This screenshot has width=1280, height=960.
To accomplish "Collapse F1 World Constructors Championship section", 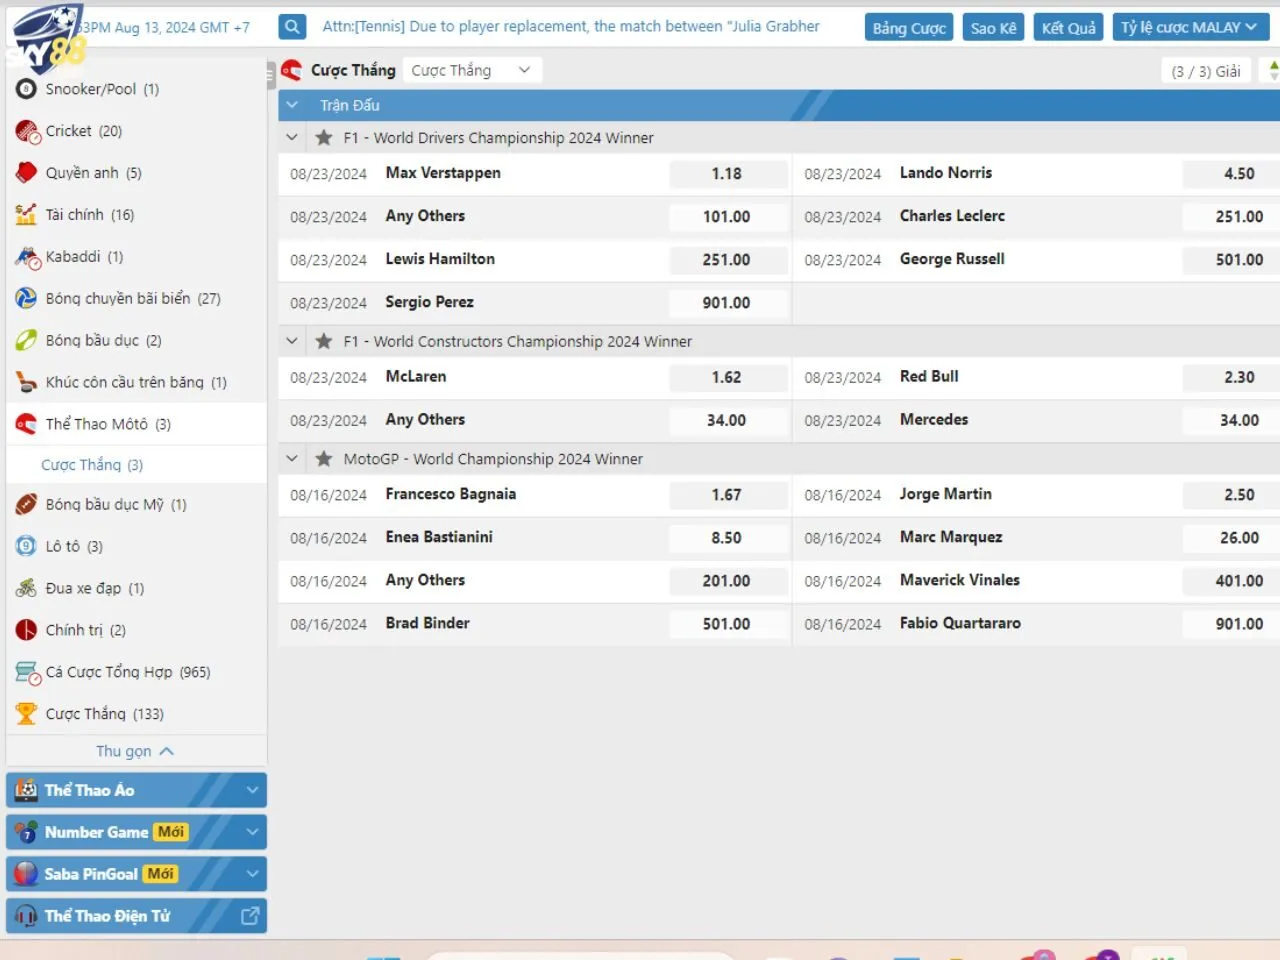I will [292, 341].
